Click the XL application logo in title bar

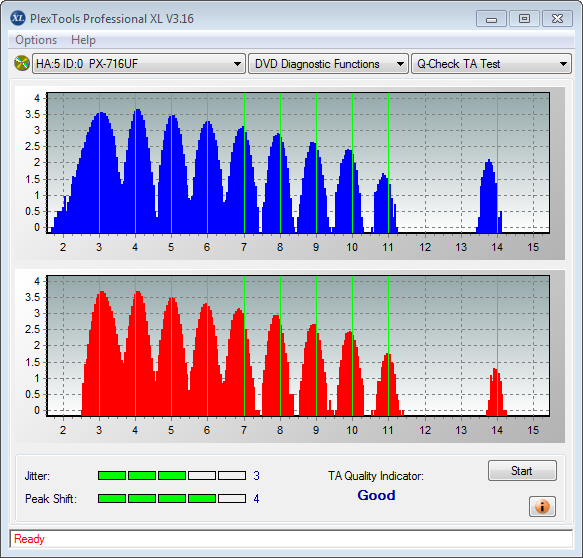(x=18, y=18)
